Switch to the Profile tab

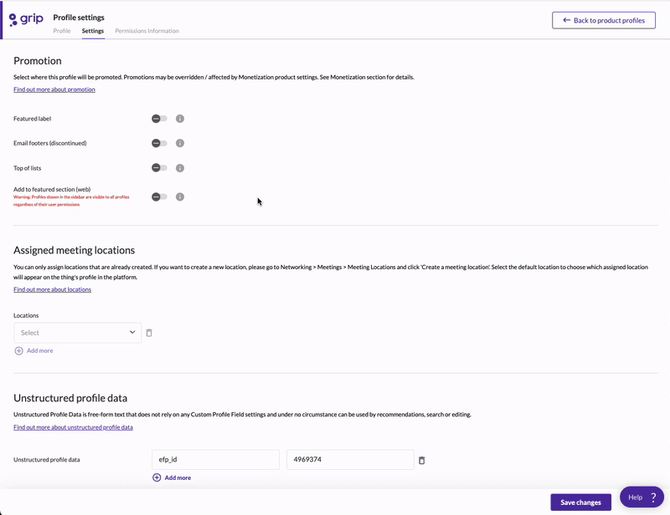coord(62,31)
